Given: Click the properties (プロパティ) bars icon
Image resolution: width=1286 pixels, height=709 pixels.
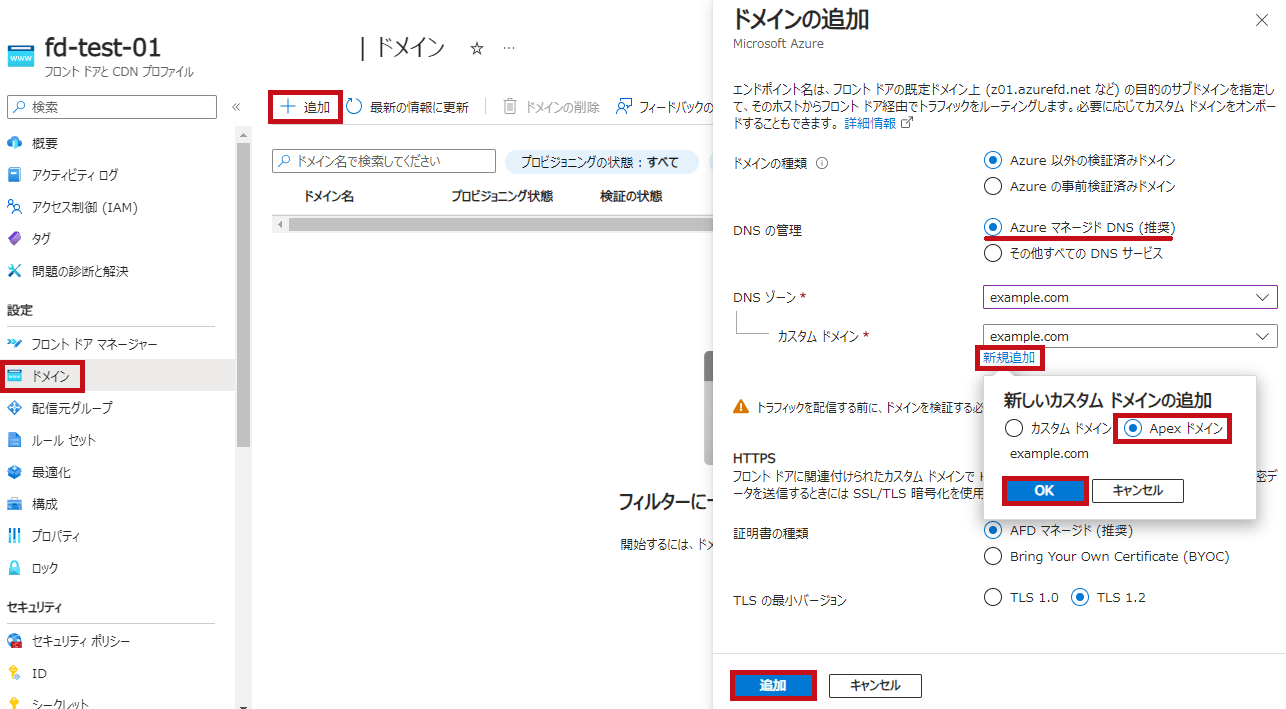Looking at the screenshot, I should coord(14,536).
